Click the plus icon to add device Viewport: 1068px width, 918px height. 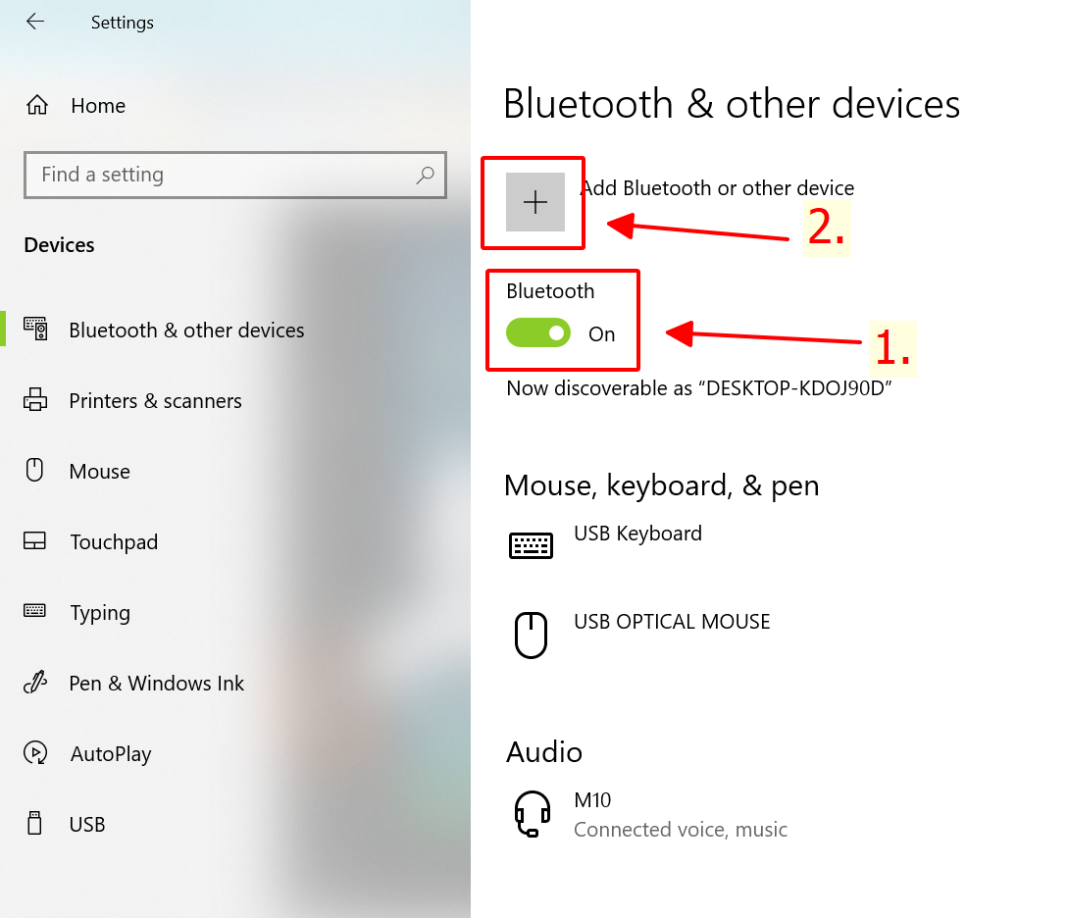tap(535, 202)
